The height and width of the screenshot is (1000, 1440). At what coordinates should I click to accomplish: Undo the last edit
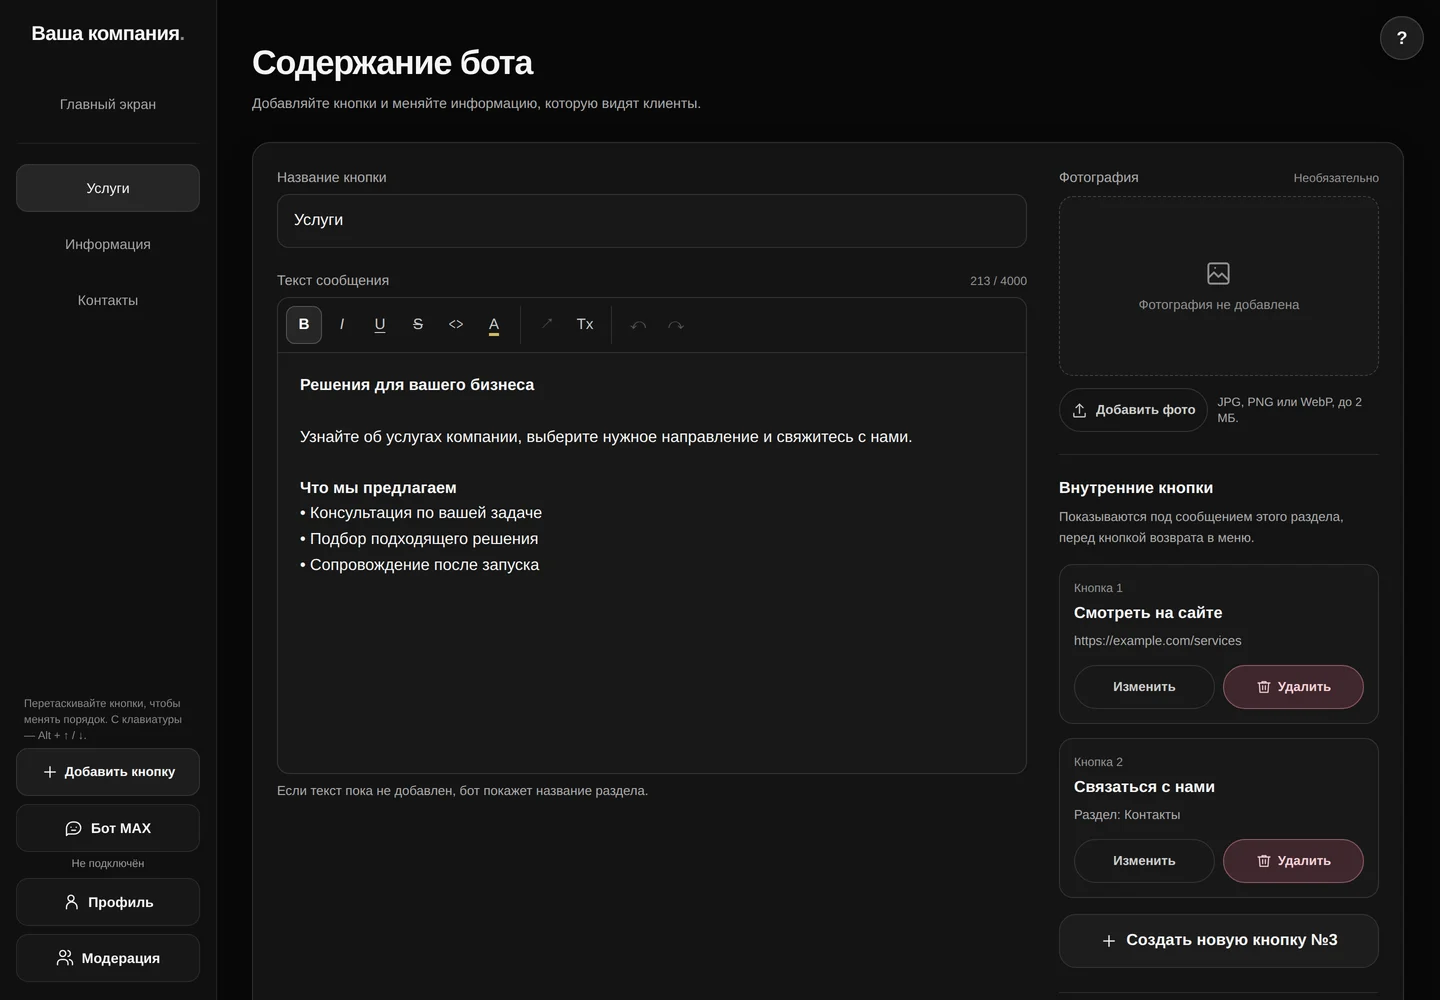(638, 325)
